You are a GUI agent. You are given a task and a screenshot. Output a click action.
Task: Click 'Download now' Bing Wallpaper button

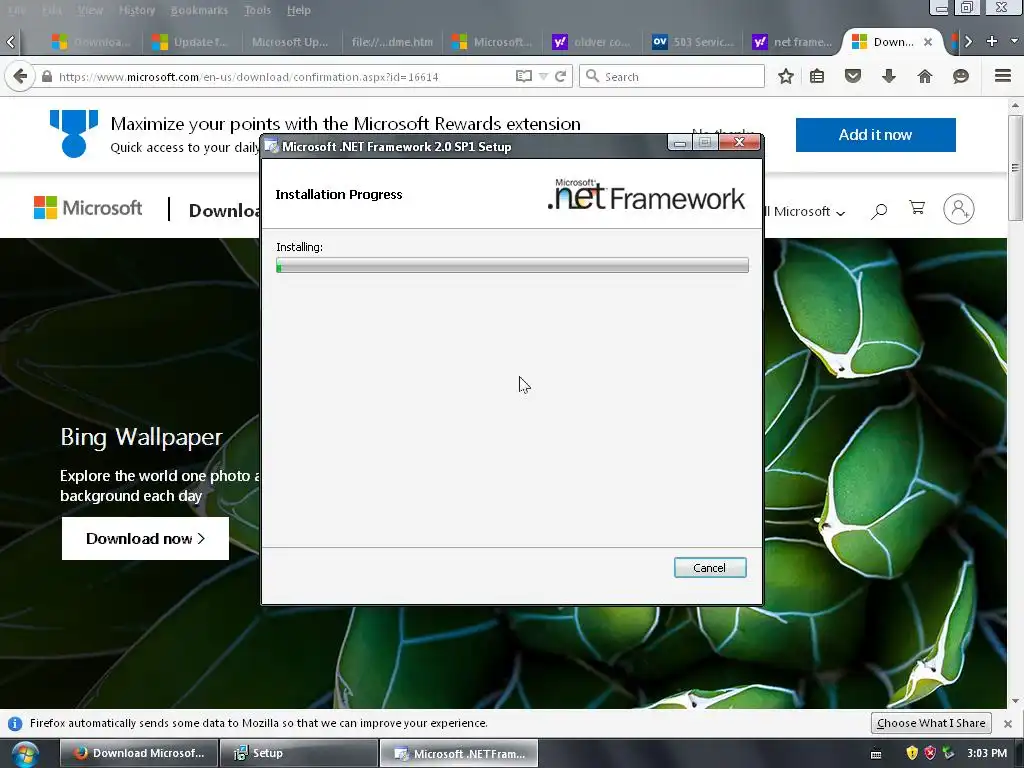pyautogui.click(x=145, y=538)
